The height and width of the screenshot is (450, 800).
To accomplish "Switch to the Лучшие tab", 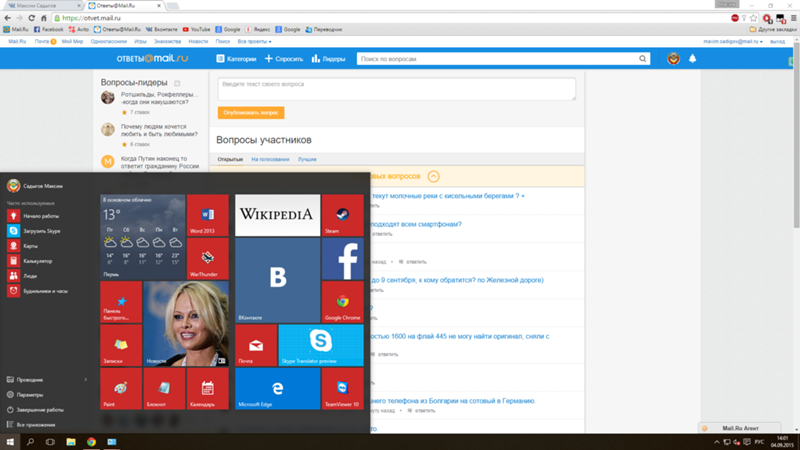I will [x=307, y=159].
